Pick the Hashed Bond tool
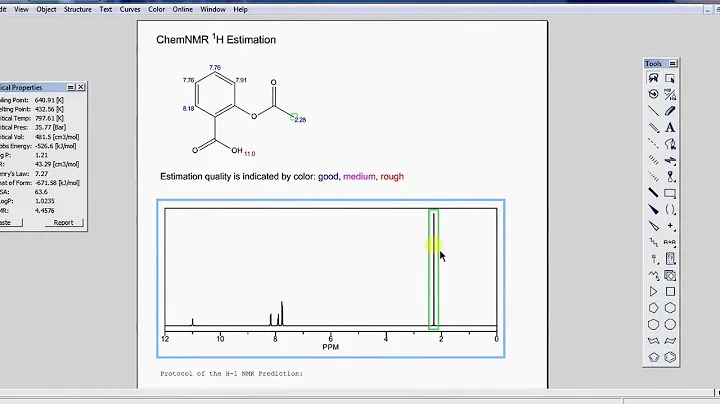 point(653,160)
